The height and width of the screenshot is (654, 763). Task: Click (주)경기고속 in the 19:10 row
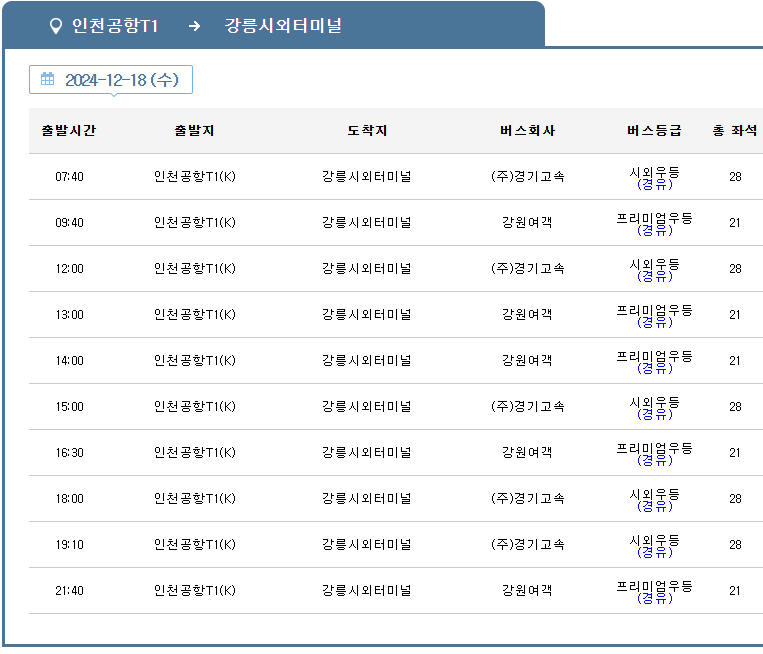click(x=527, y=544)
